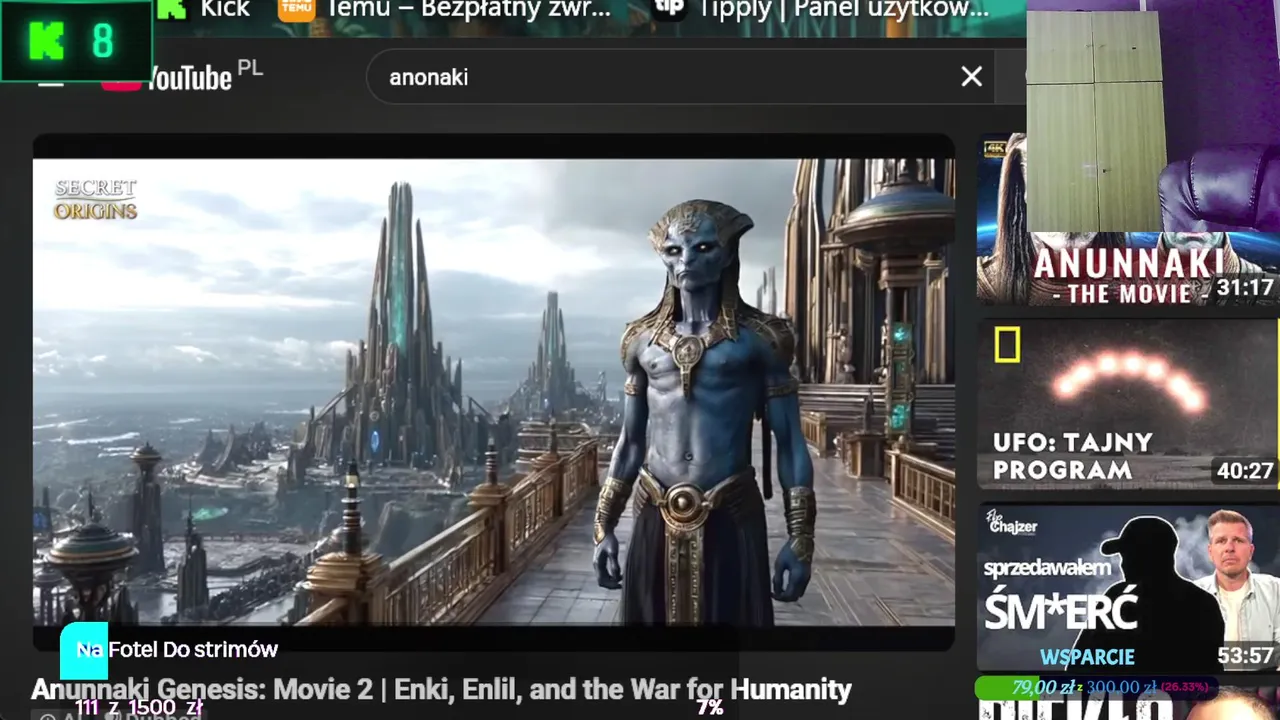
Task: Open the "sprzedawałem ŚM*ERĆ" suggested video
Action: (1127, 588)
